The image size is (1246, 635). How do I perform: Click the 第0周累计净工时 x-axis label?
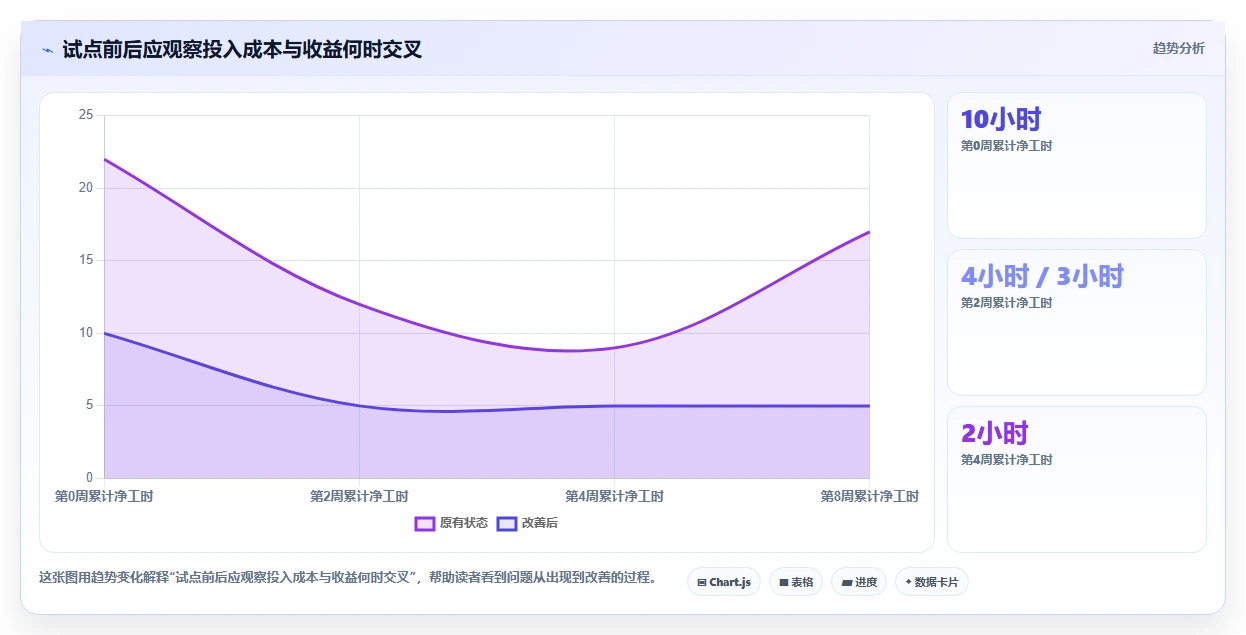(104, 496)
